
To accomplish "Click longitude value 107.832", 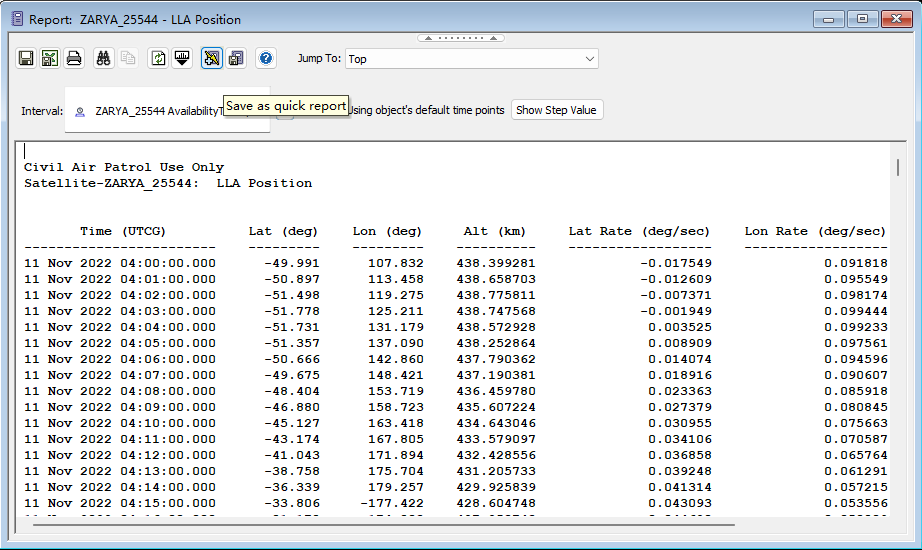I will pos(396,263).
